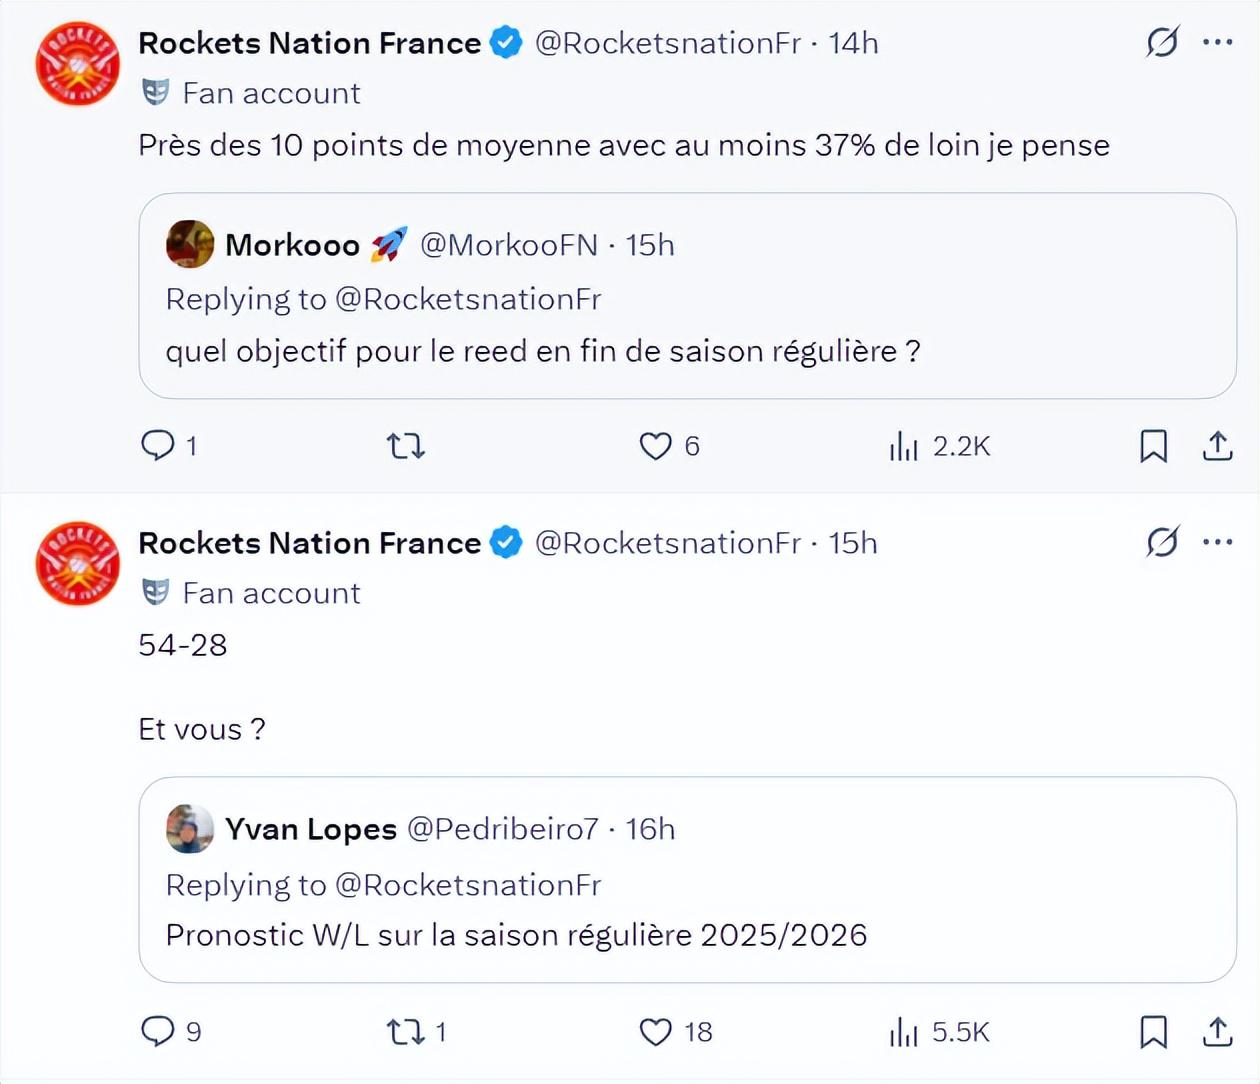Share the 54-28 tweet
This screenshot has width=1260, height=1084.
(x=1217, y=1031)
